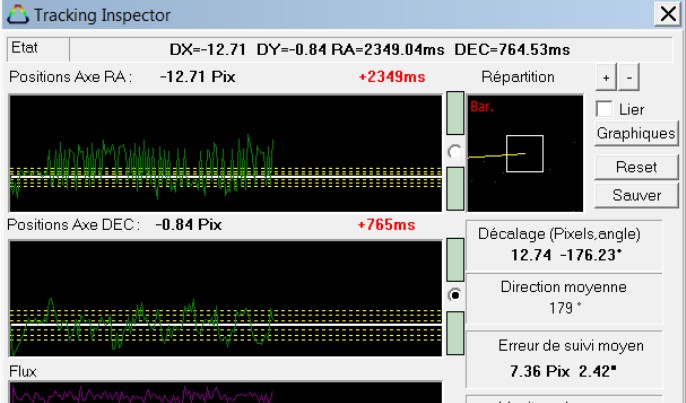This screenshot has width=686, height=403.
Task: Click the Etat status field
Action: click(36, 49)
